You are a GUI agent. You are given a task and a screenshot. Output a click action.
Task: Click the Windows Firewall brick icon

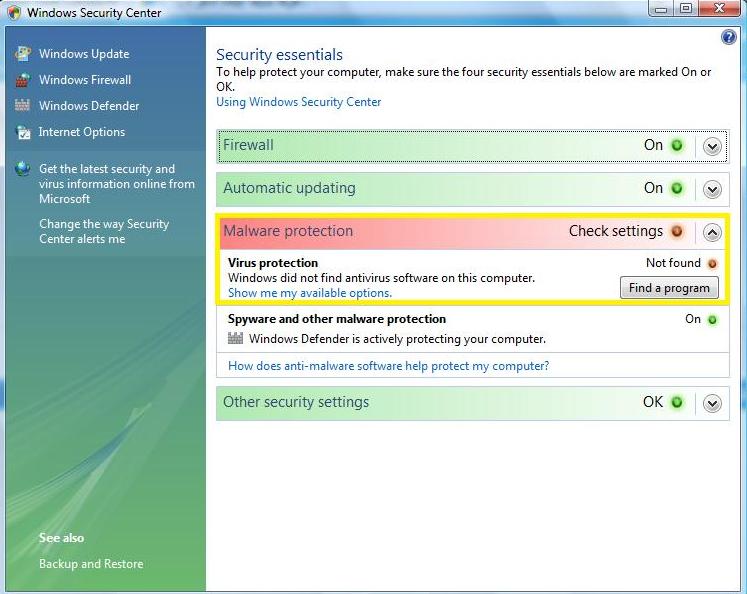tap(22, 80)
